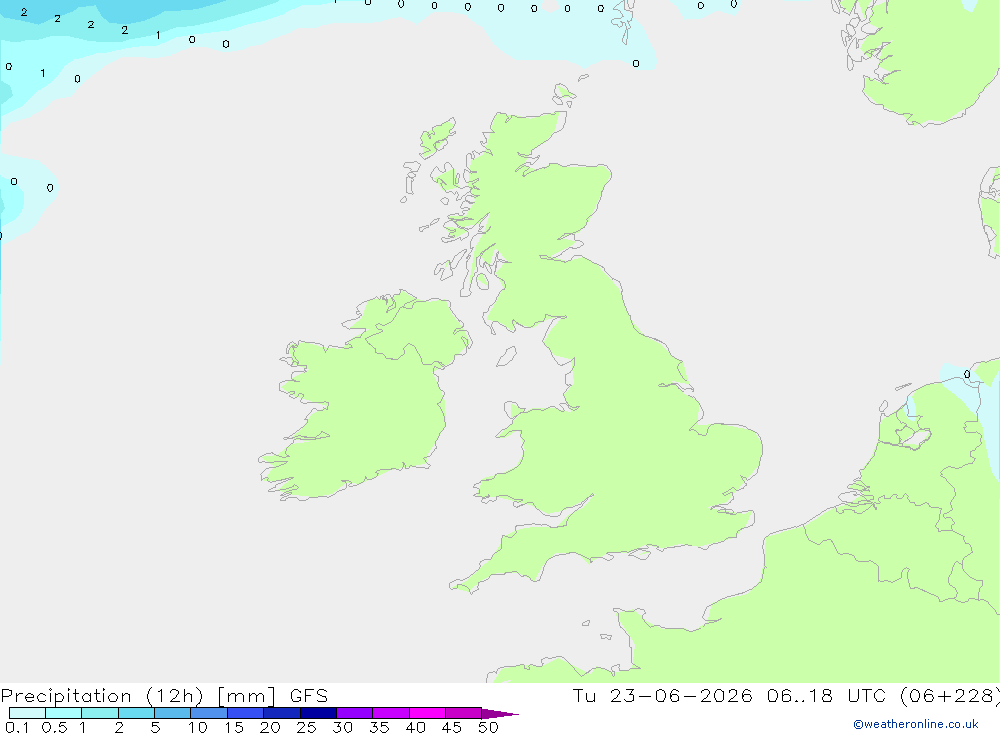This screenshot has height=733, width=1000.
Task: Click the '0.1' legend label
Action: click(x=17, y=727)
